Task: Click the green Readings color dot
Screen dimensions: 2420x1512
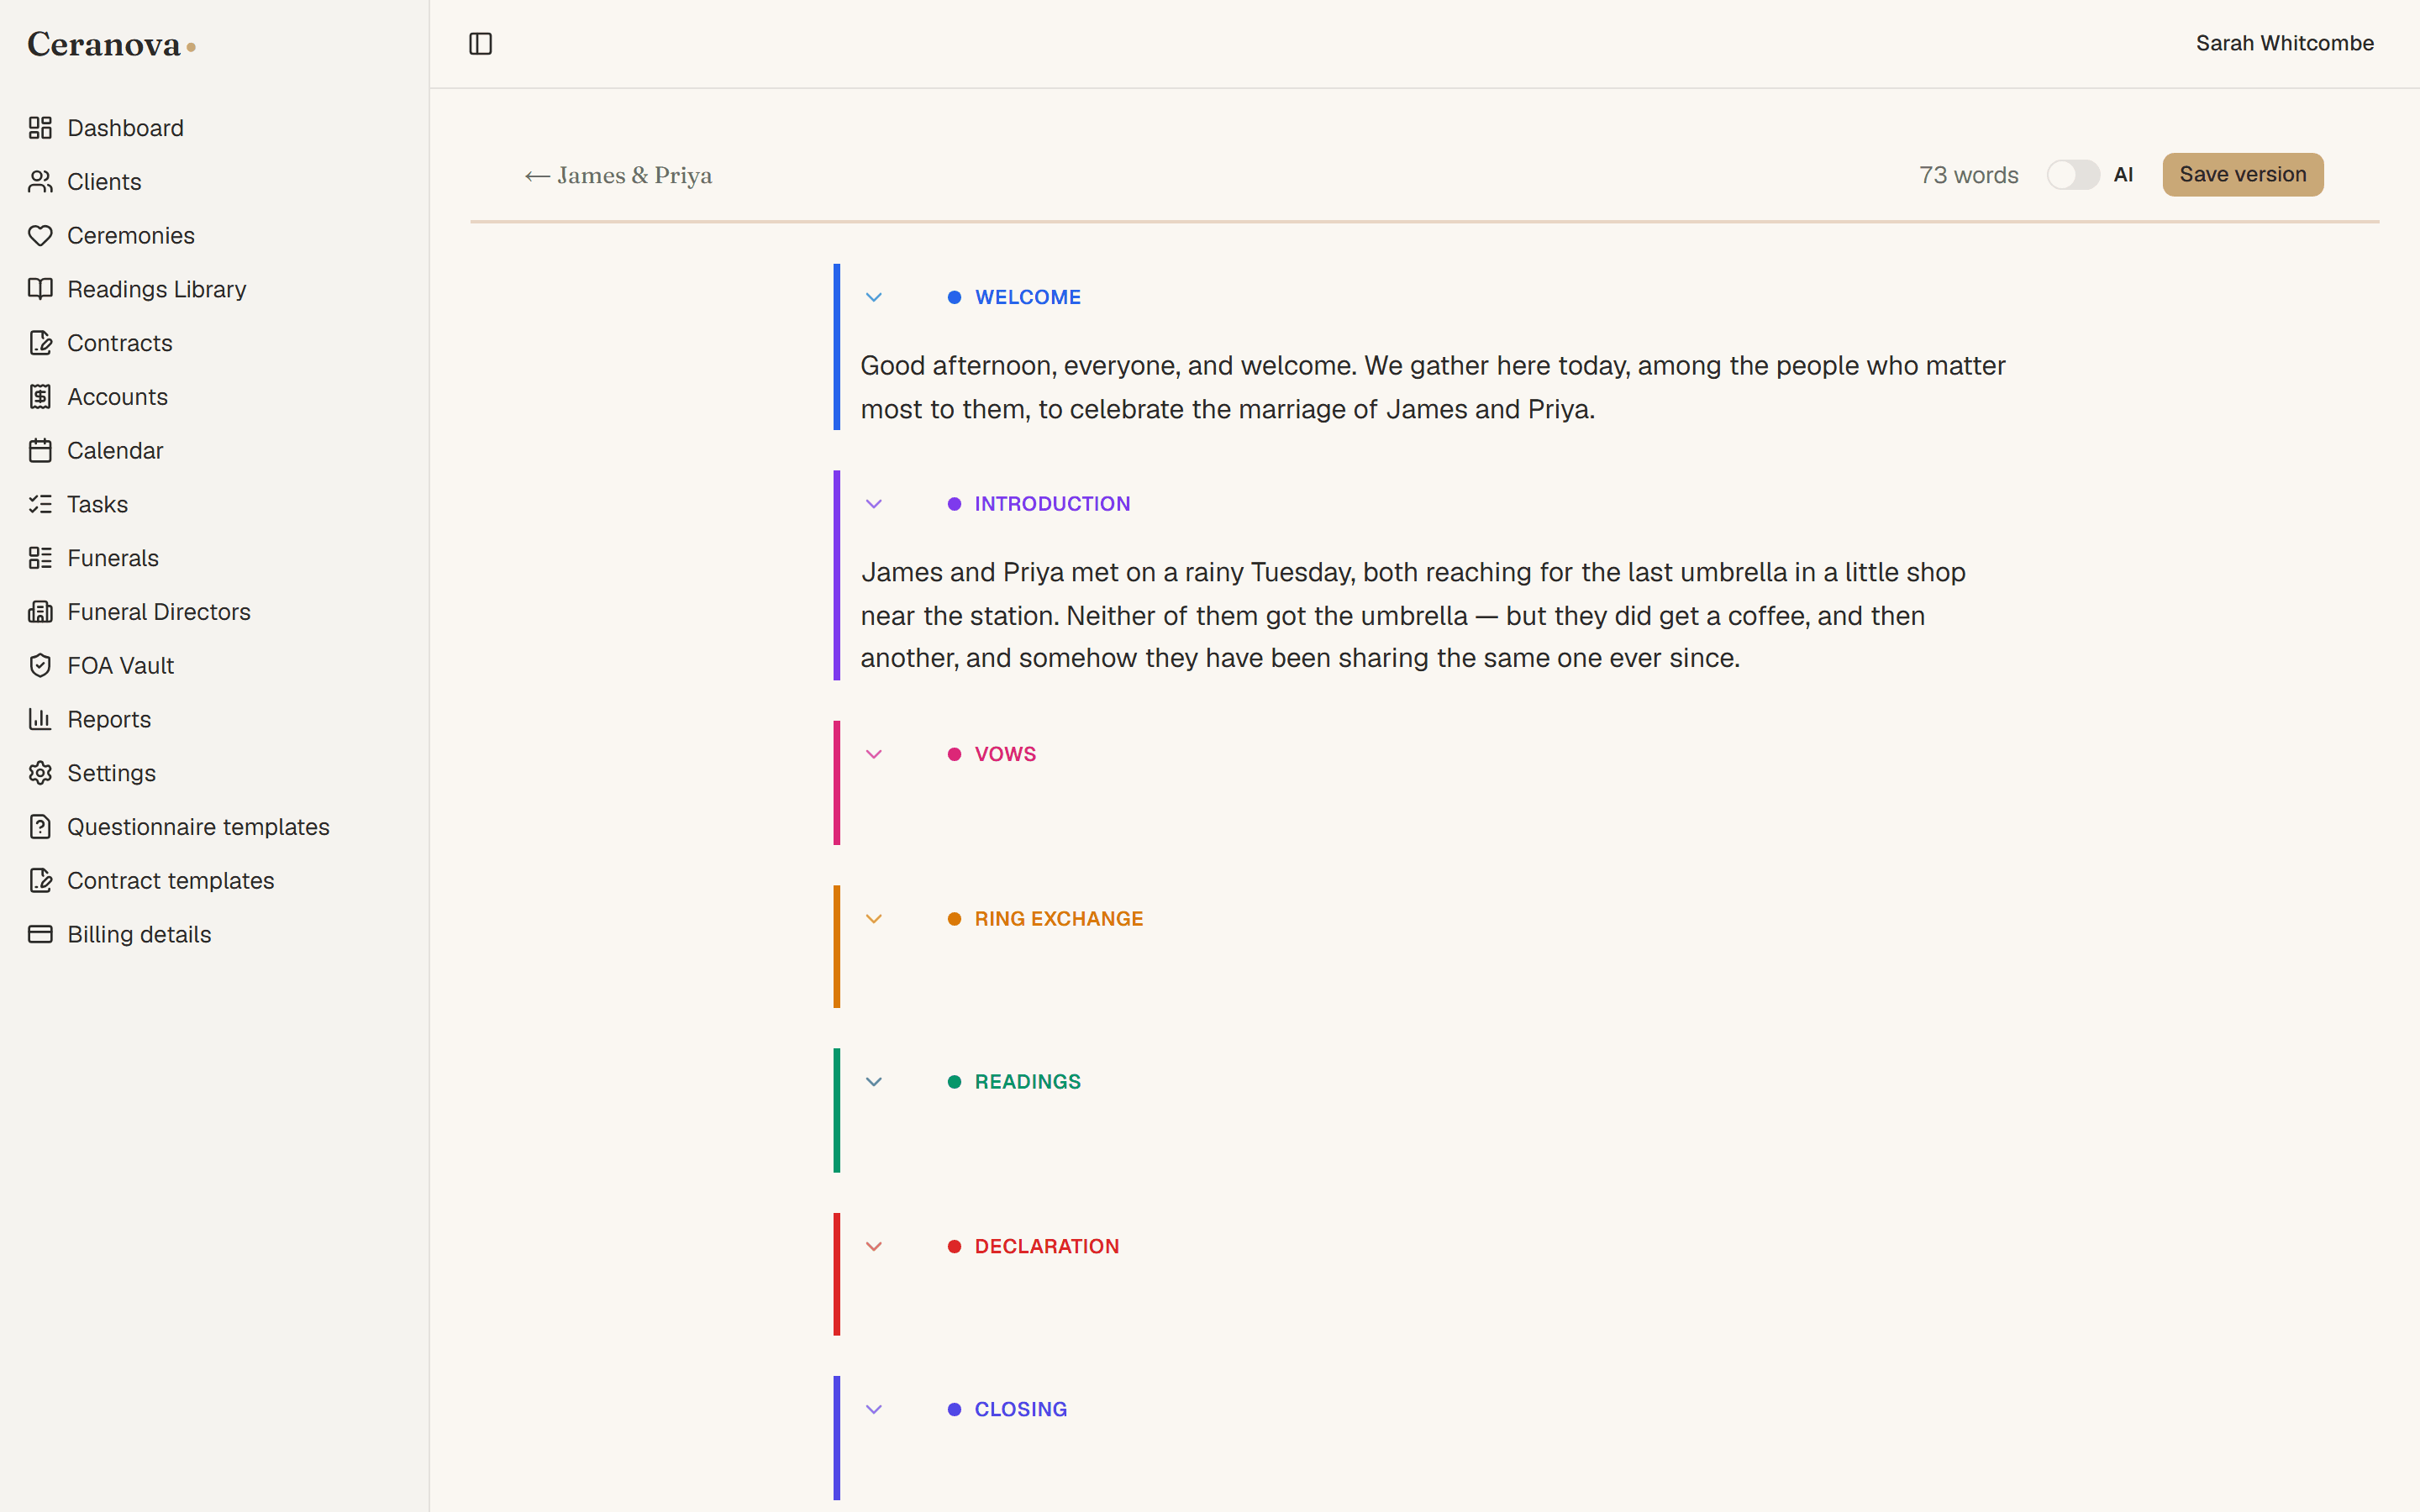Action: coord(954,1082)
